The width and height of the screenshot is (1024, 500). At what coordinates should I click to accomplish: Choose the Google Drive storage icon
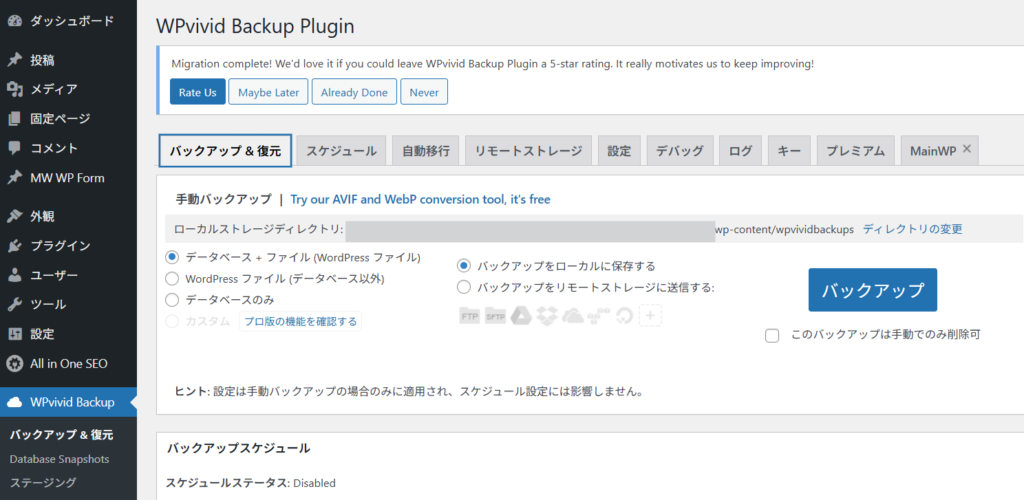coord(521,316)
